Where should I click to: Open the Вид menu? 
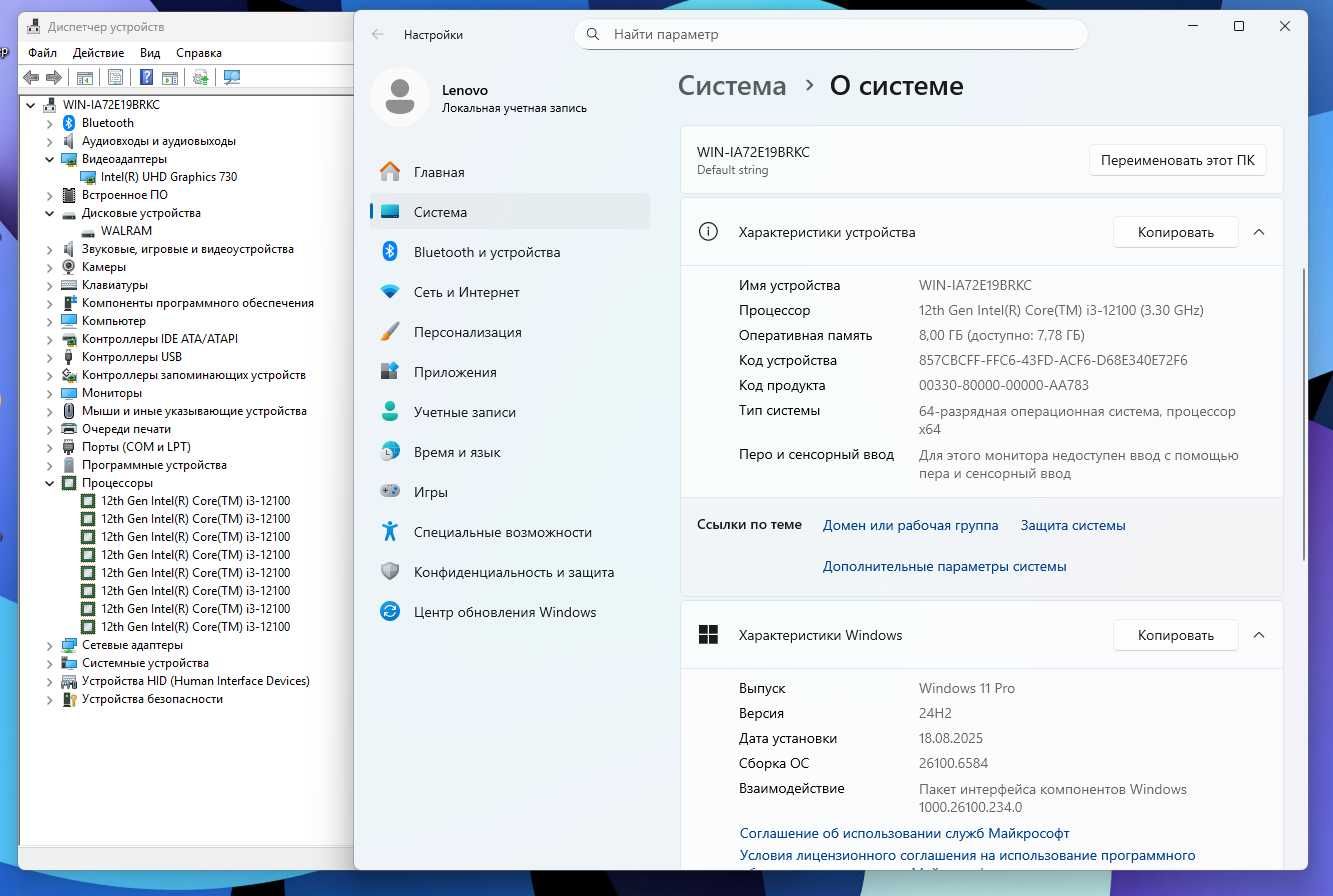[150, 53]
